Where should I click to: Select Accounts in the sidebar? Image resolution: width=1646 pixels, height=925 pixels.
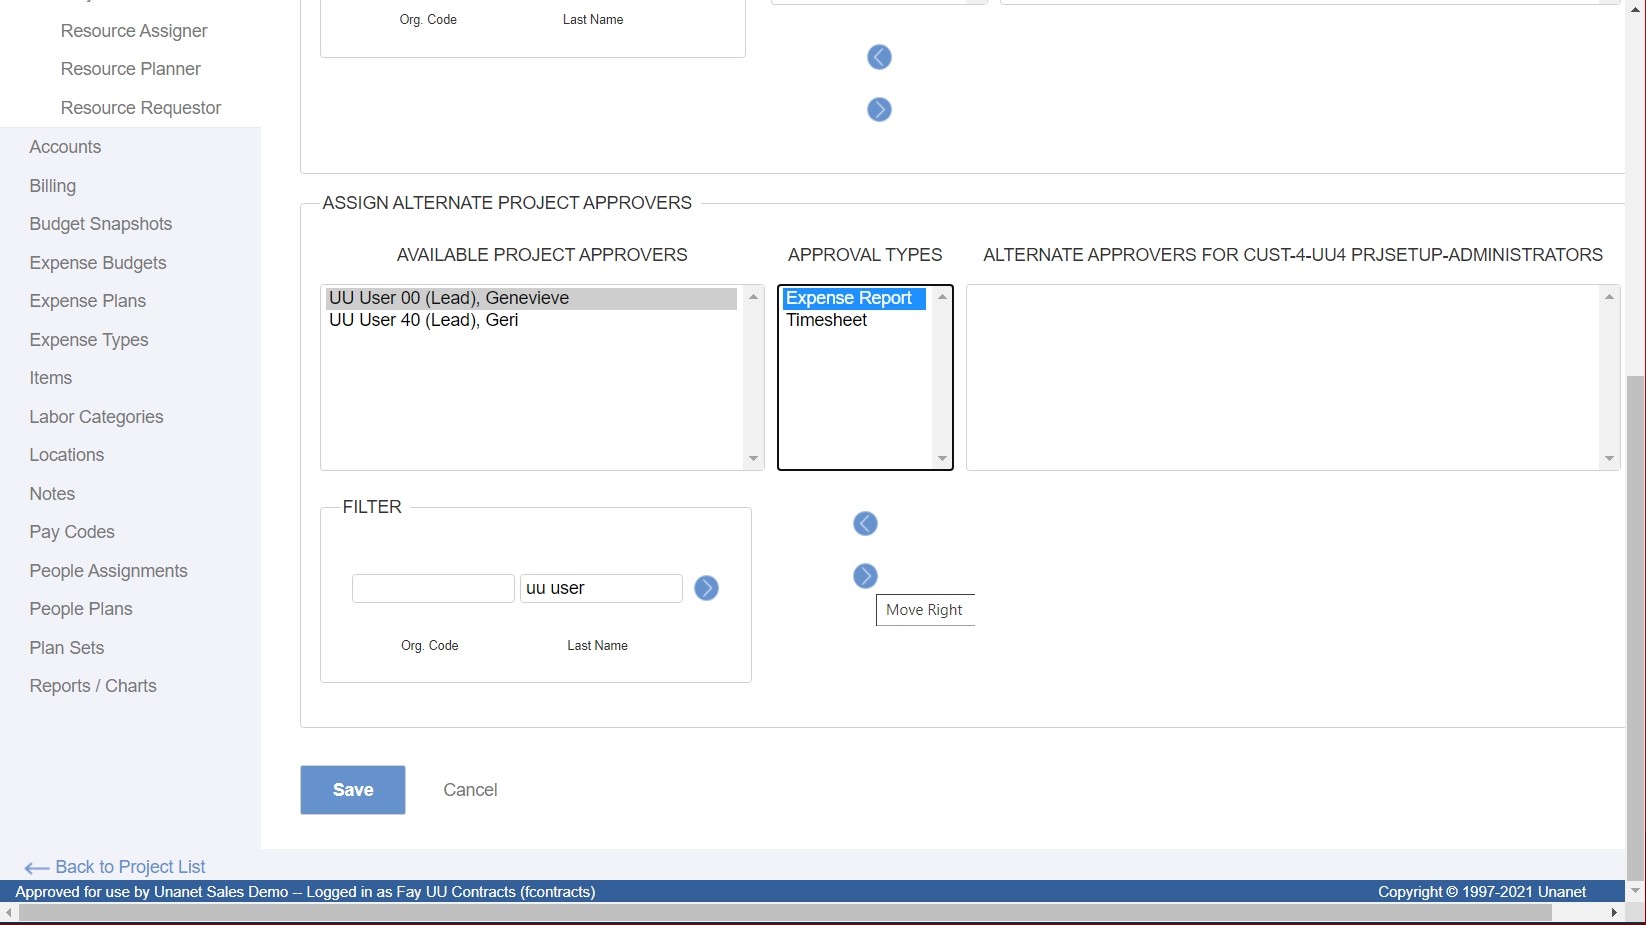coord(65,147)
